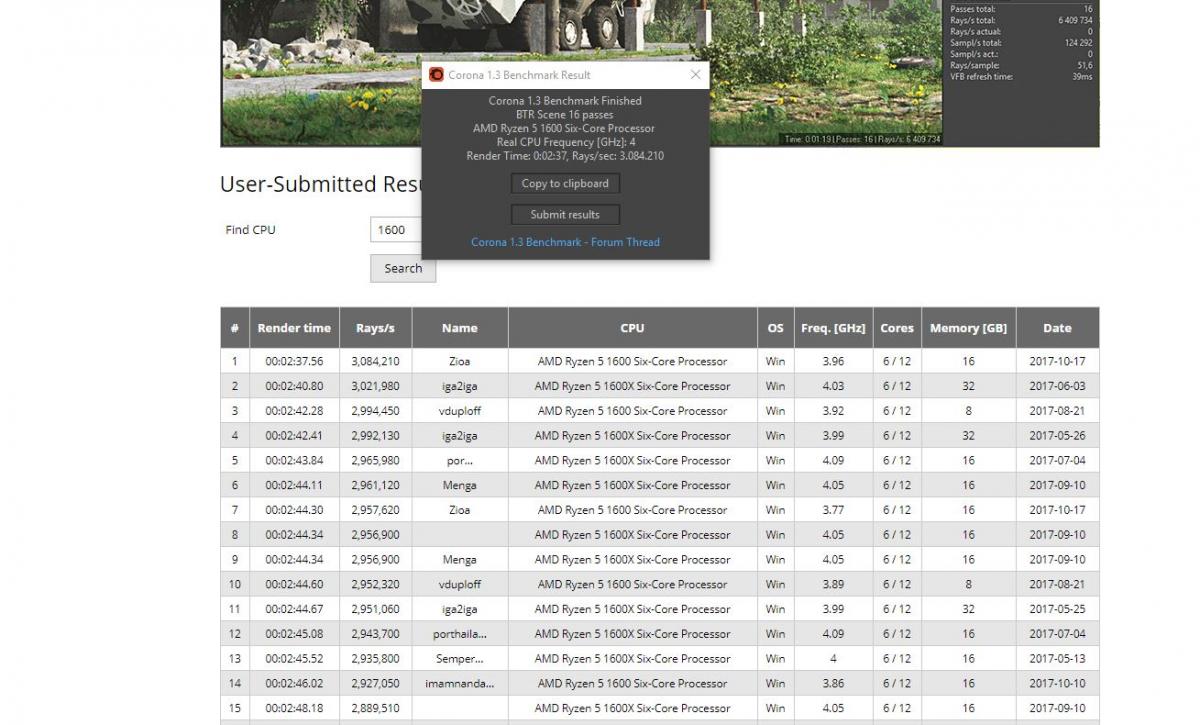This screenshot has height=725, width=1200.
Task: Click Menga name in row 9
Action: click(460, 560)
